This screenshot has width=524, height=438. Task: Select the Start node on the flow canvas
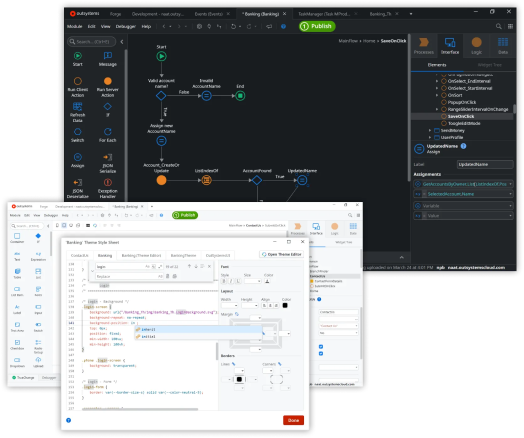point(161,56)
